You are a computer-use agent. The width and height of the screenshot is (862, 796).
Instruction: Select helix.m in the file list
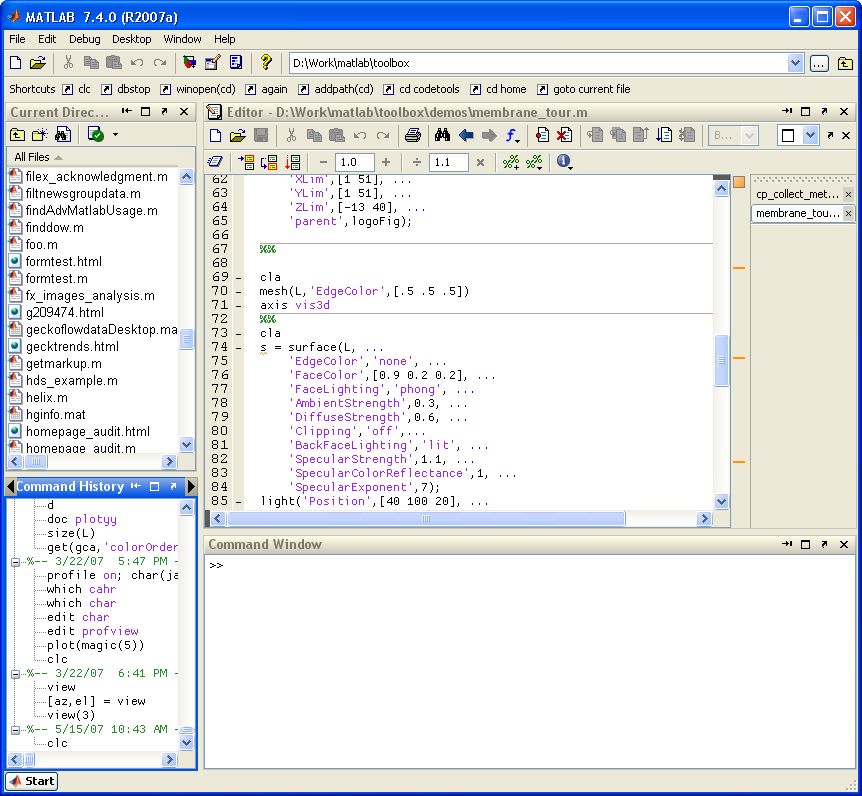pyautogui.click(x=46, y=397)
